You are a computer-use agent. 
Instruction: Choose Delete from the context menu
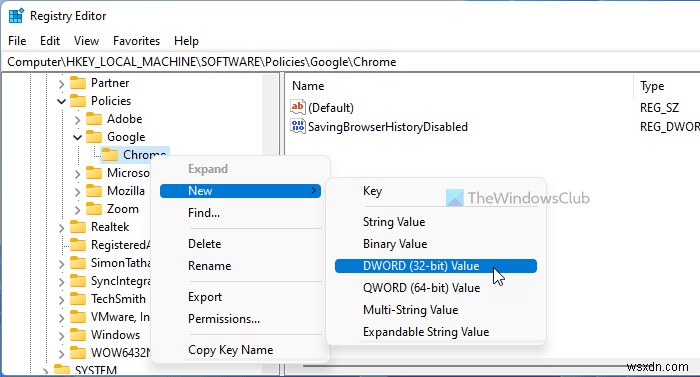pos(240,244)
